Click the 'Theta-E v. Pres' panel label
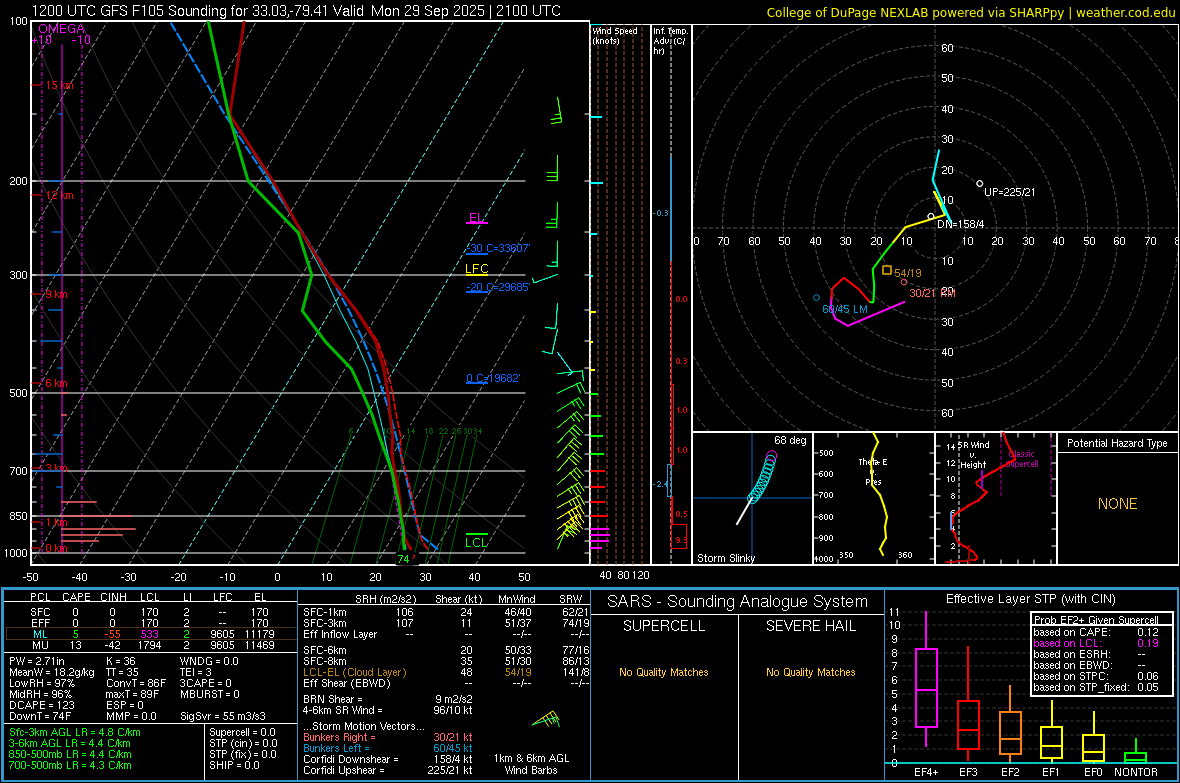 coord(873,471)
